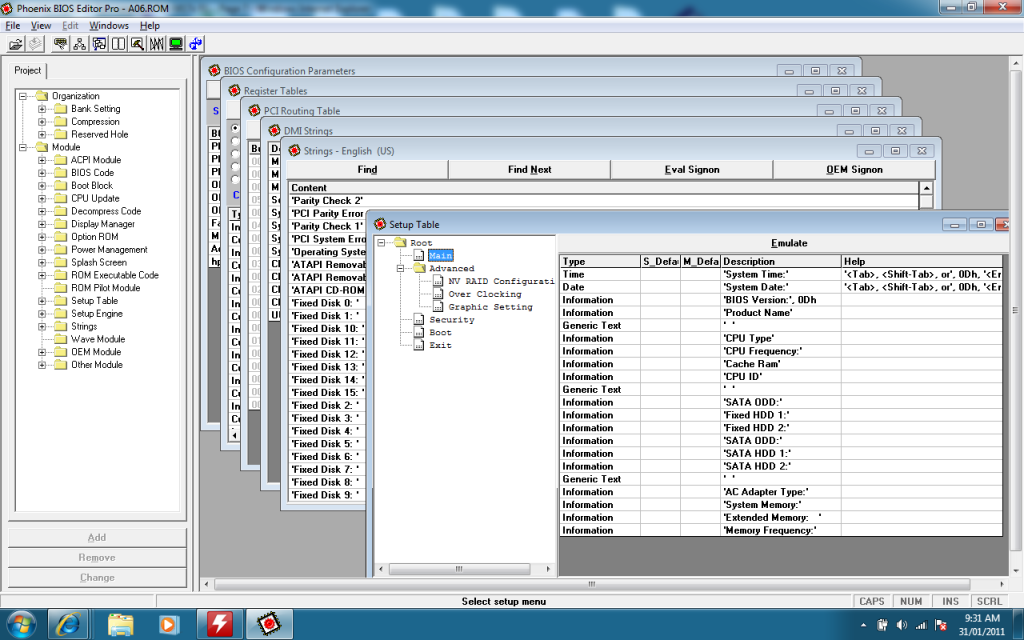1024x640 pixels.
Task: Click the Strings list scroll-up arrow
Action: (x=926, y=188)
